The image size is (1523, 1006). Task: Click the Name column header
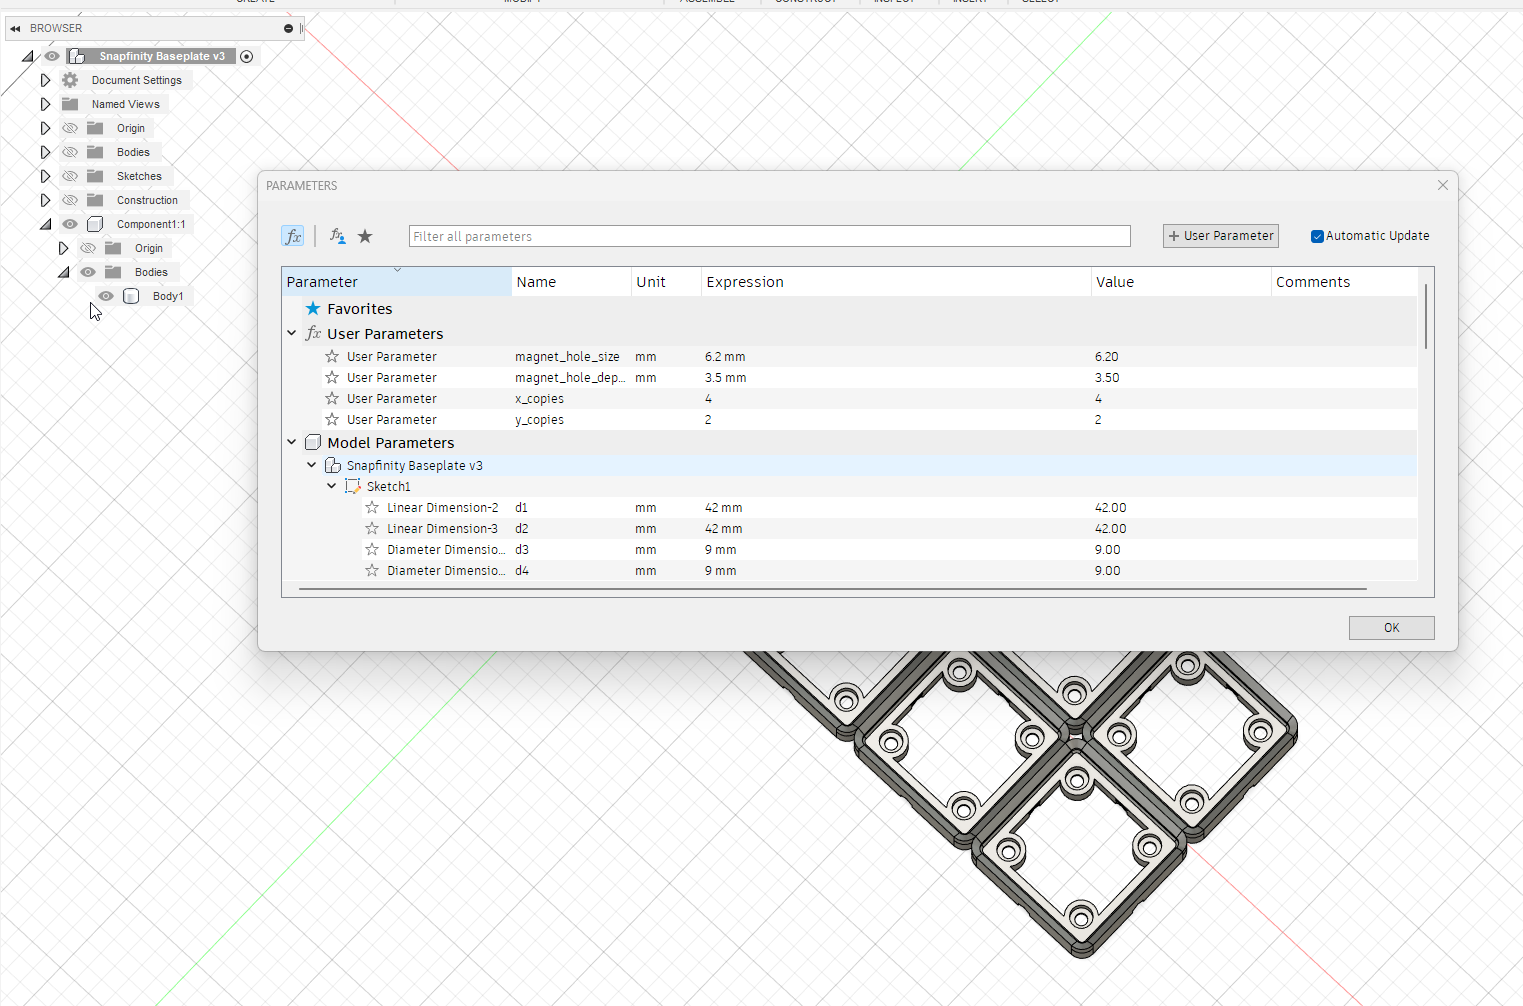pos(571,282)
